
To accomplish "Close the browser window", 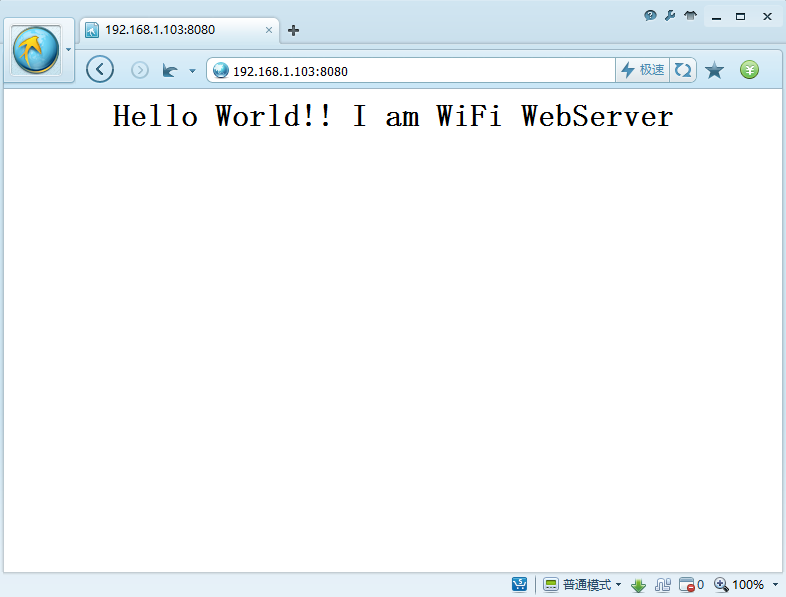I will pyautogui.click(x=767, y=17).
